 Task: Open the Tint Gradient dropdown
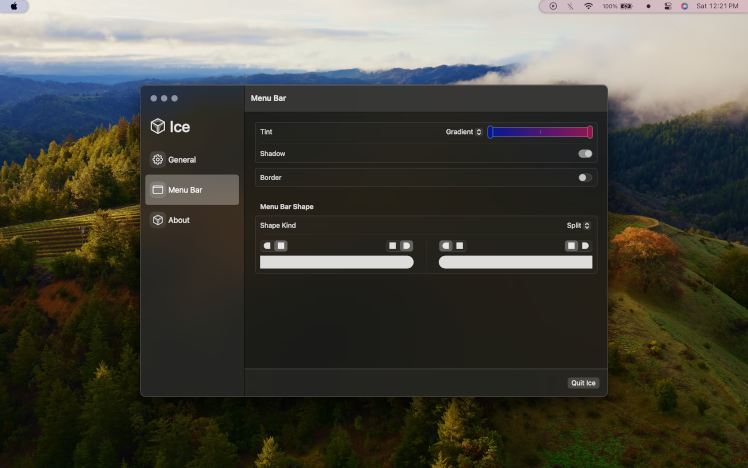(x=464, y=131)
